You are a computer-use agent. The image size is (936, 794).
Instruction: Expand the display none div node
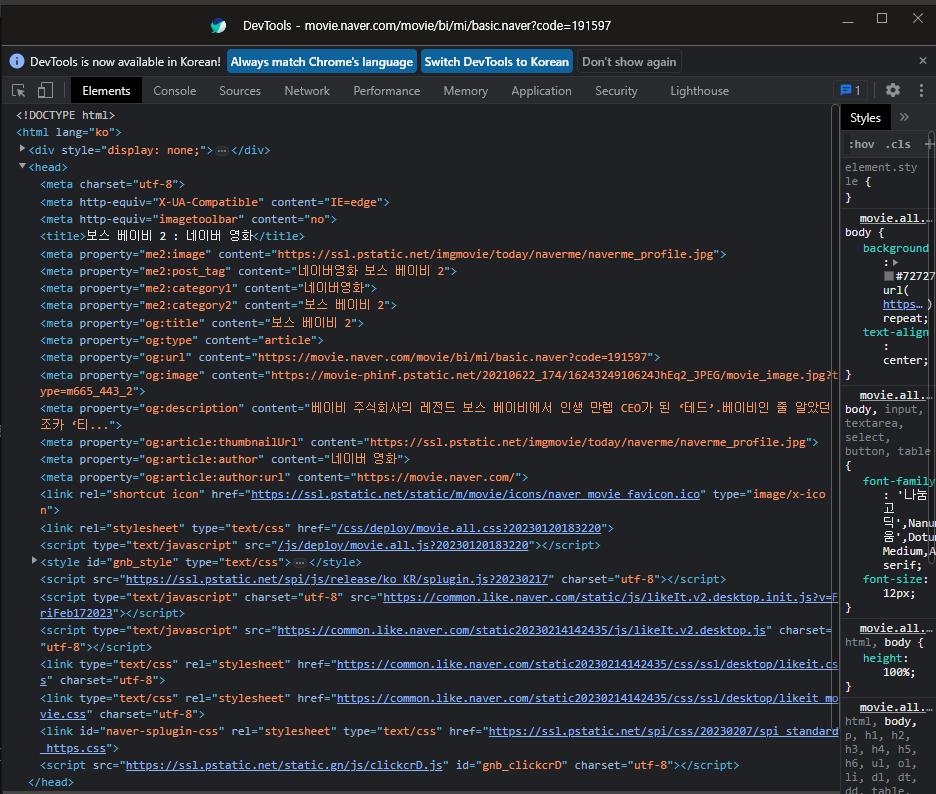pos(22,149)
